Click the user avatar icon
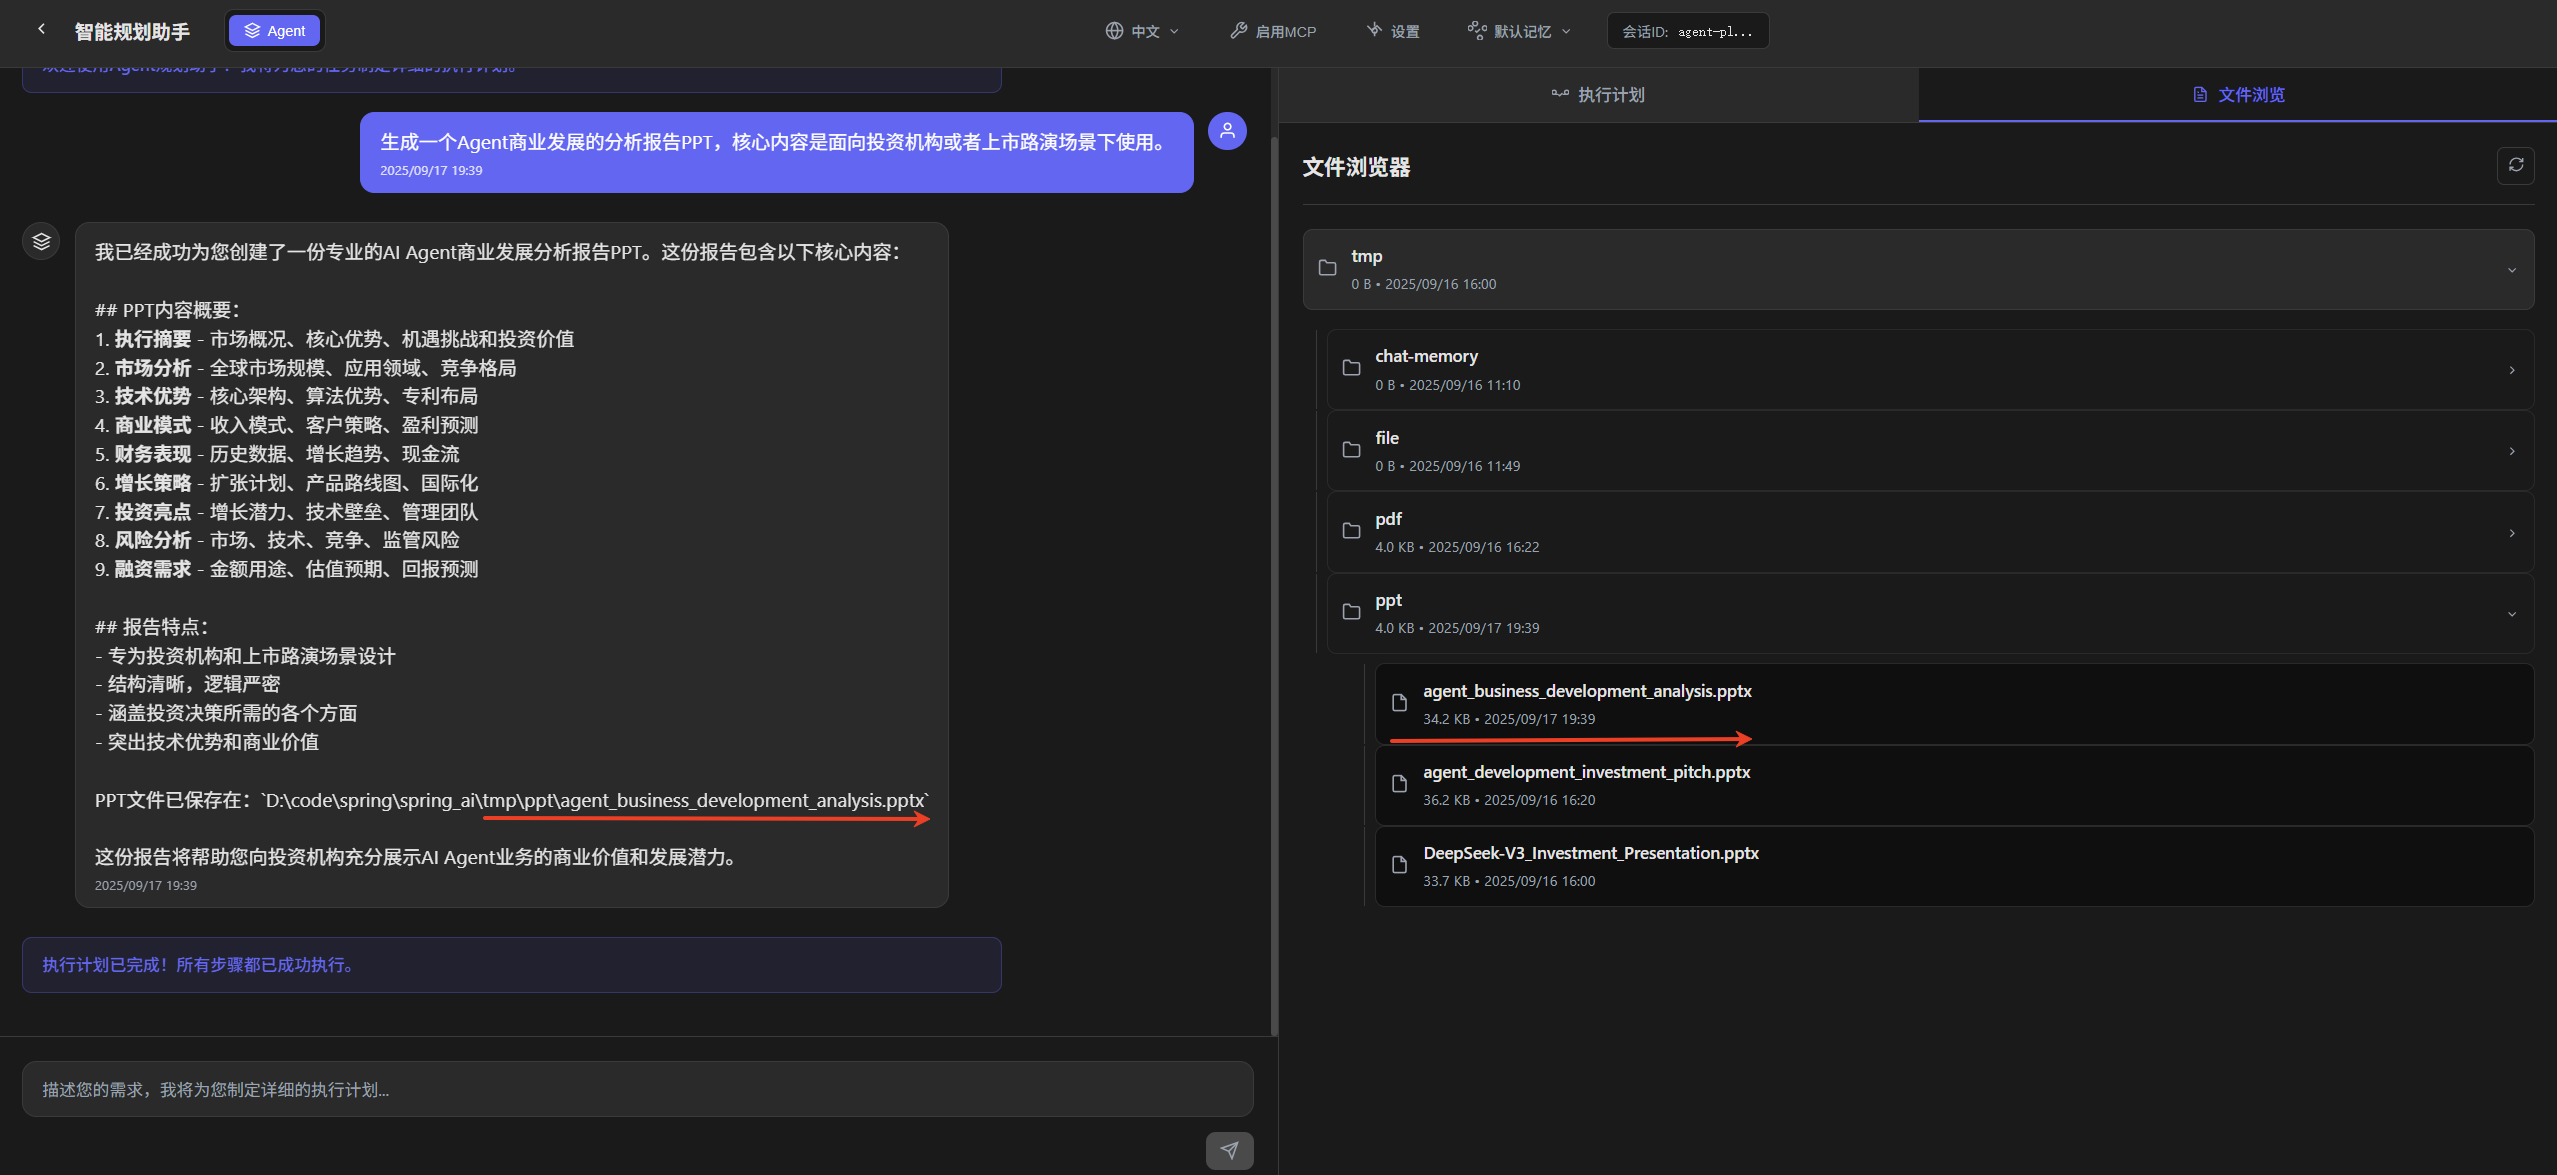2557x1175 pixels. click(x=1227, y=131)
